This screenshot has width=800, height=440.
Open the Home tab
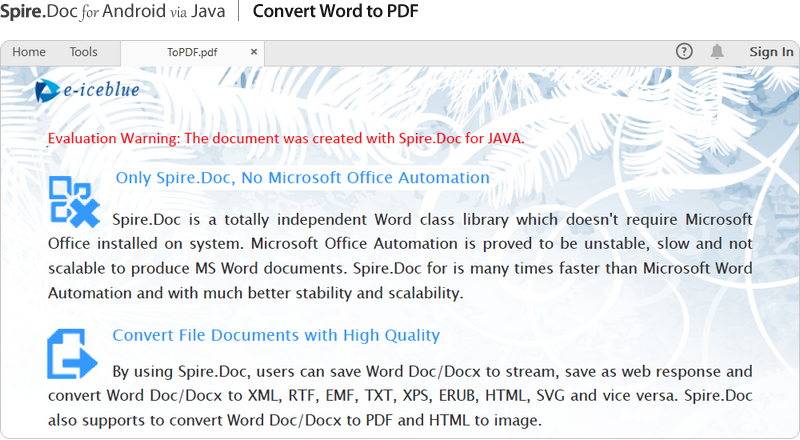[29, 52]
